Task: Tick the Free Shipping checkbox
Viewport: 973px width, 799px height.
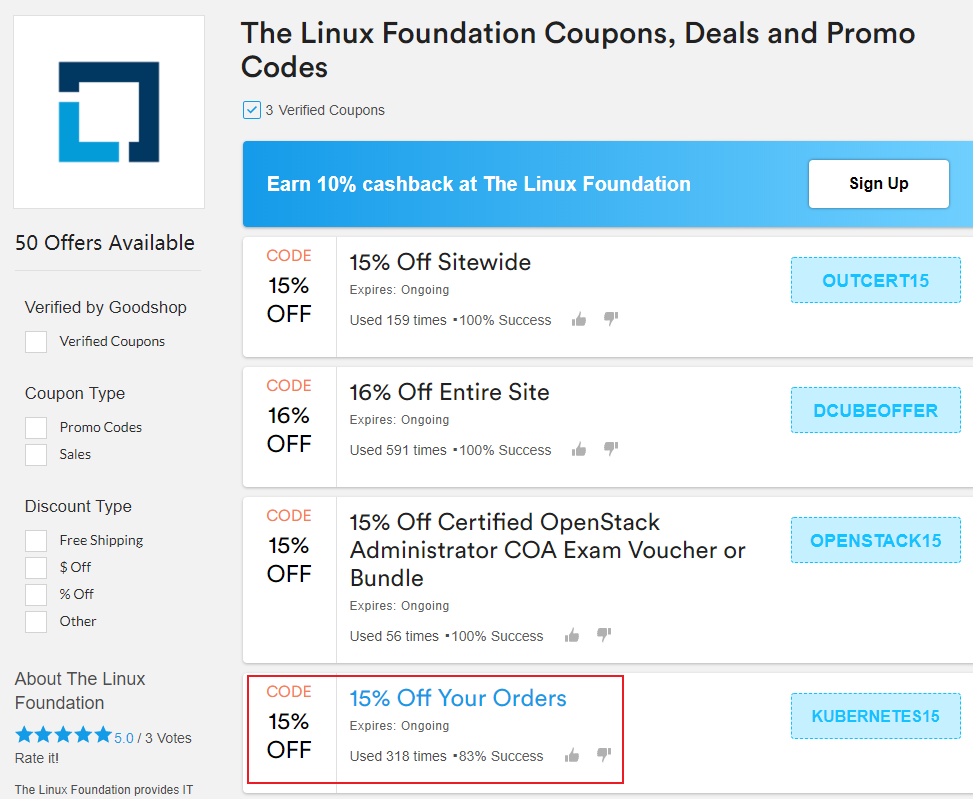Action: 36,541
